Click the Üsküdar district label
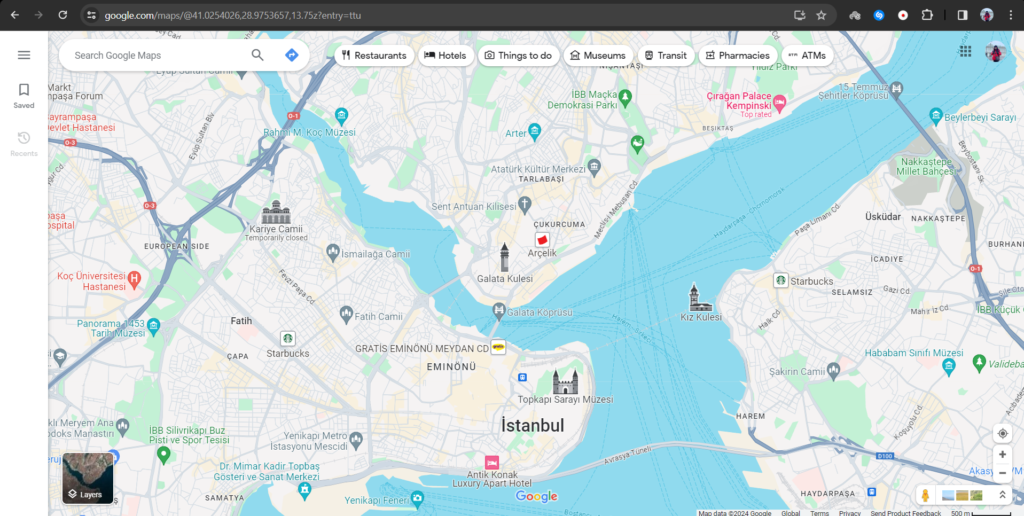1024x516 pixels. coord(882,216)
